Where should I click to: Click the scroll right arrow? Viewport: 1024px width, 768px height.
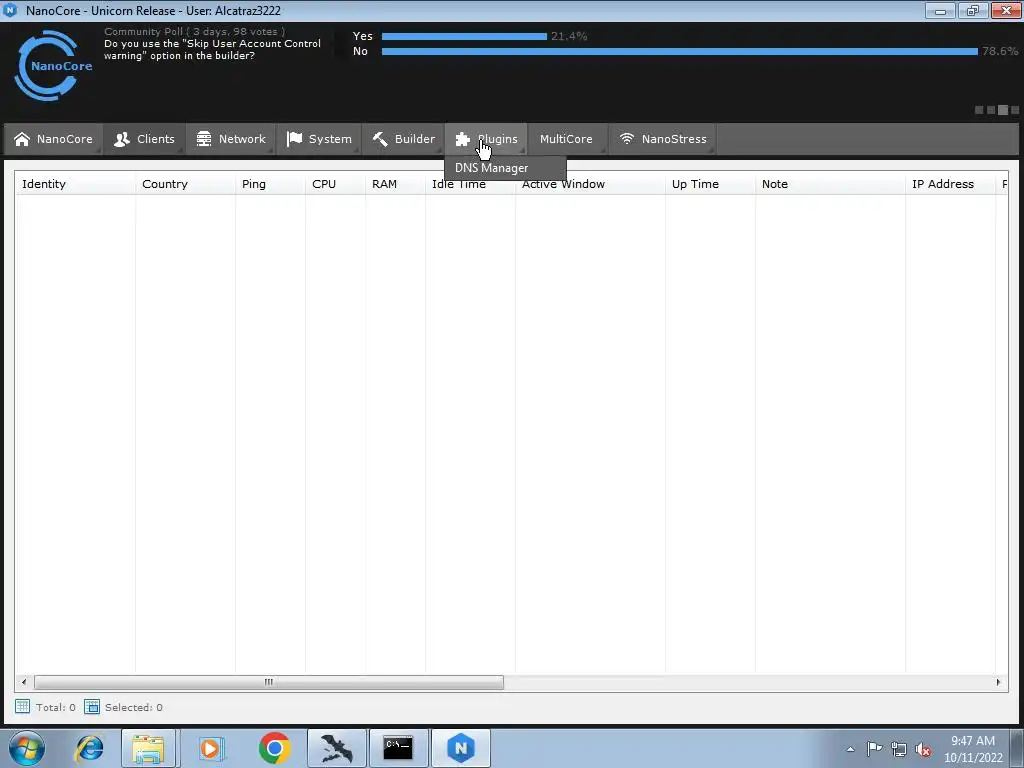point(998,682)
